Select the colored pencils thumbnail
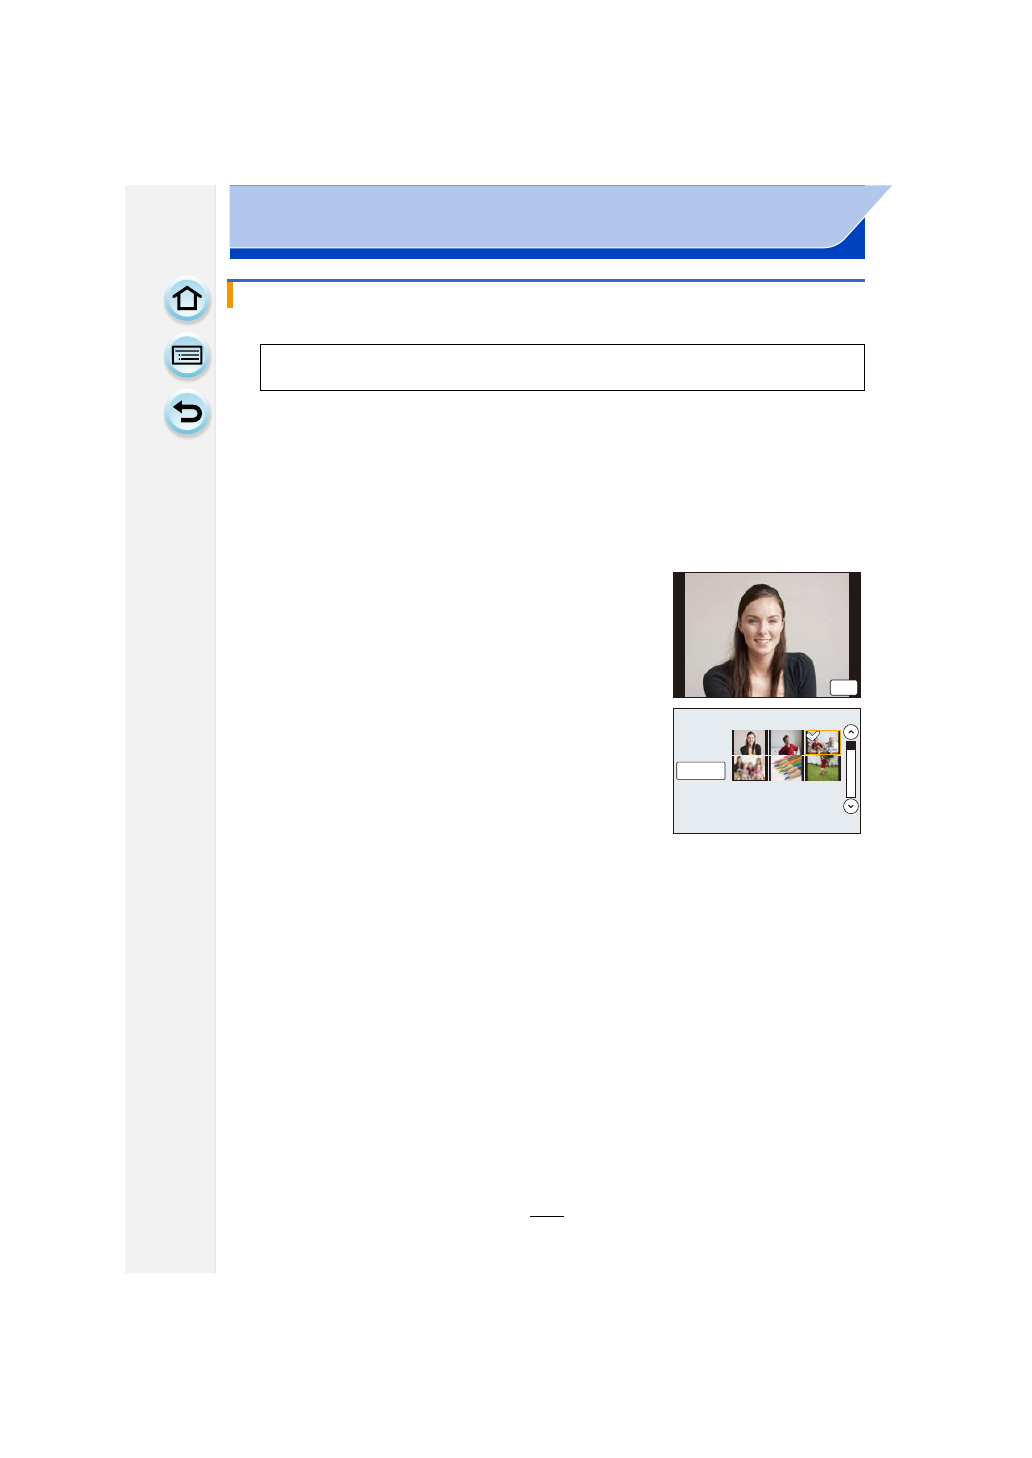 [x=786, y=768]
